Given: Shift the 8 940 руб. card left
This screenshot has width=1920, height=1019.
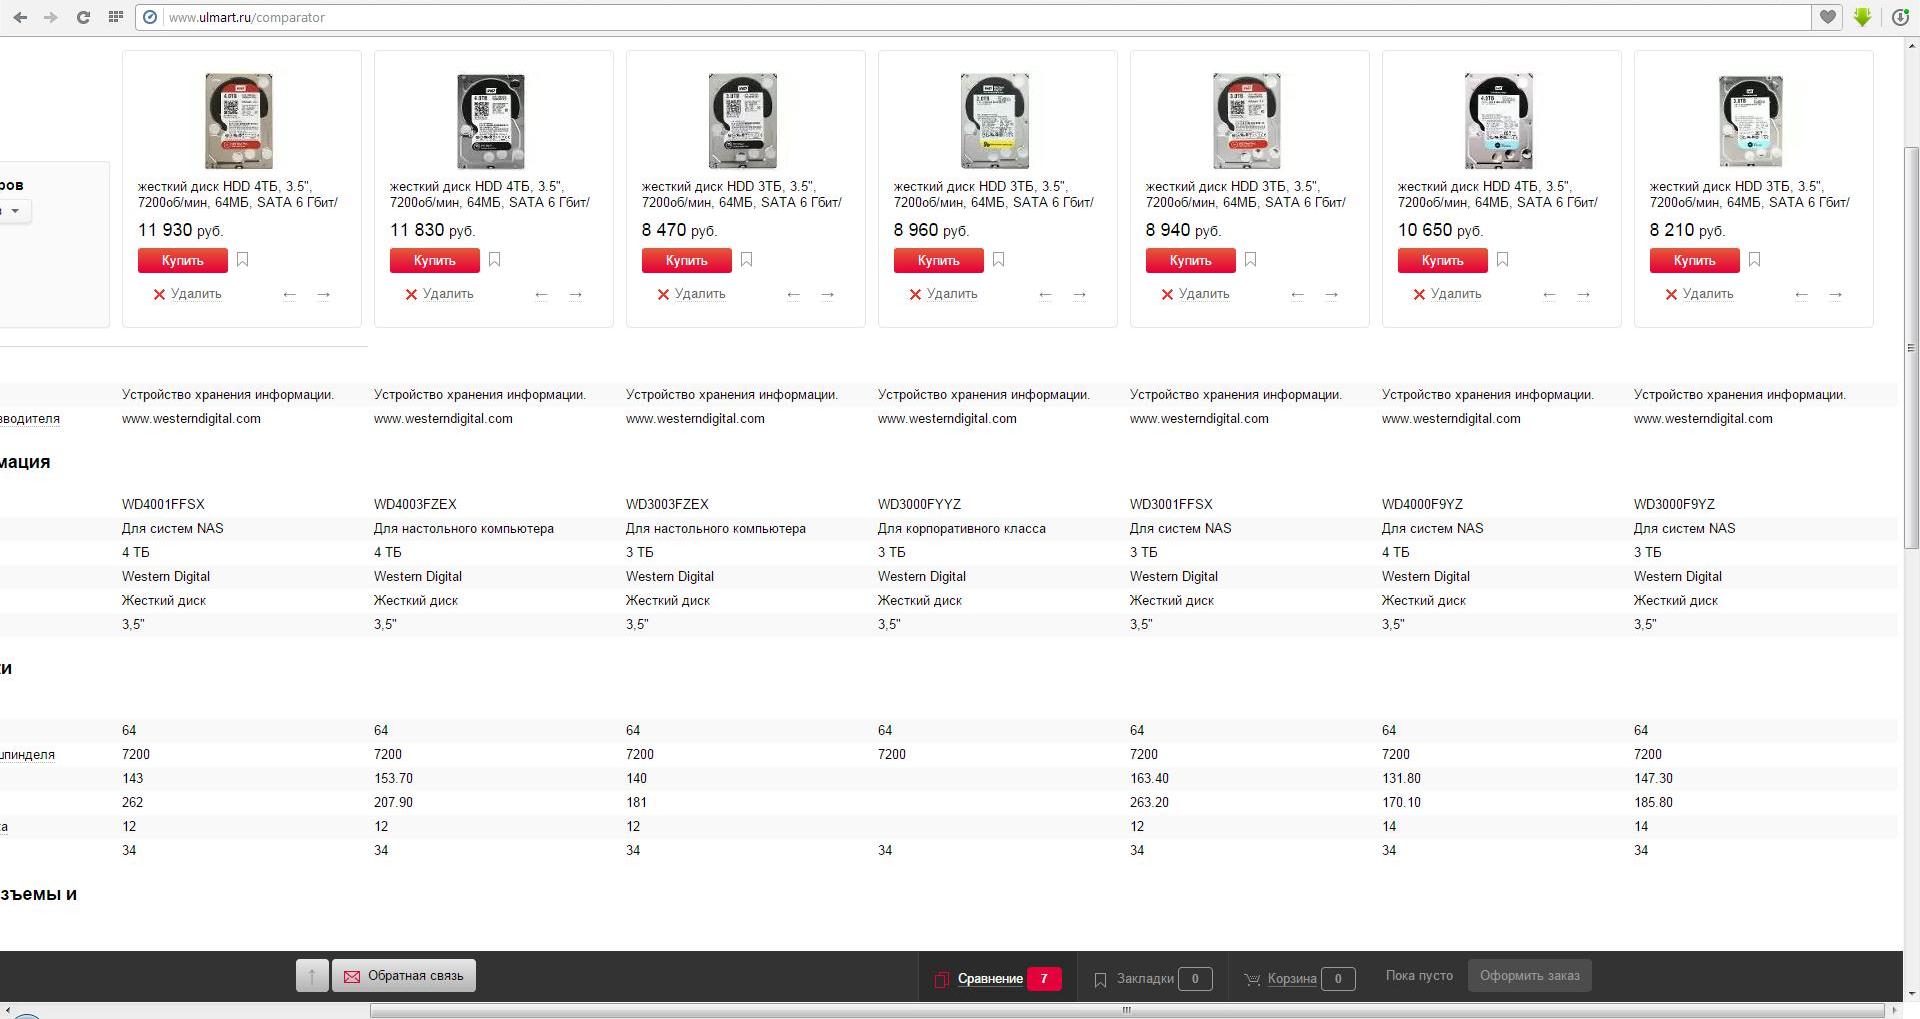Looking at the screenshot, I should pyautogui.click(x=1298, y=295).
